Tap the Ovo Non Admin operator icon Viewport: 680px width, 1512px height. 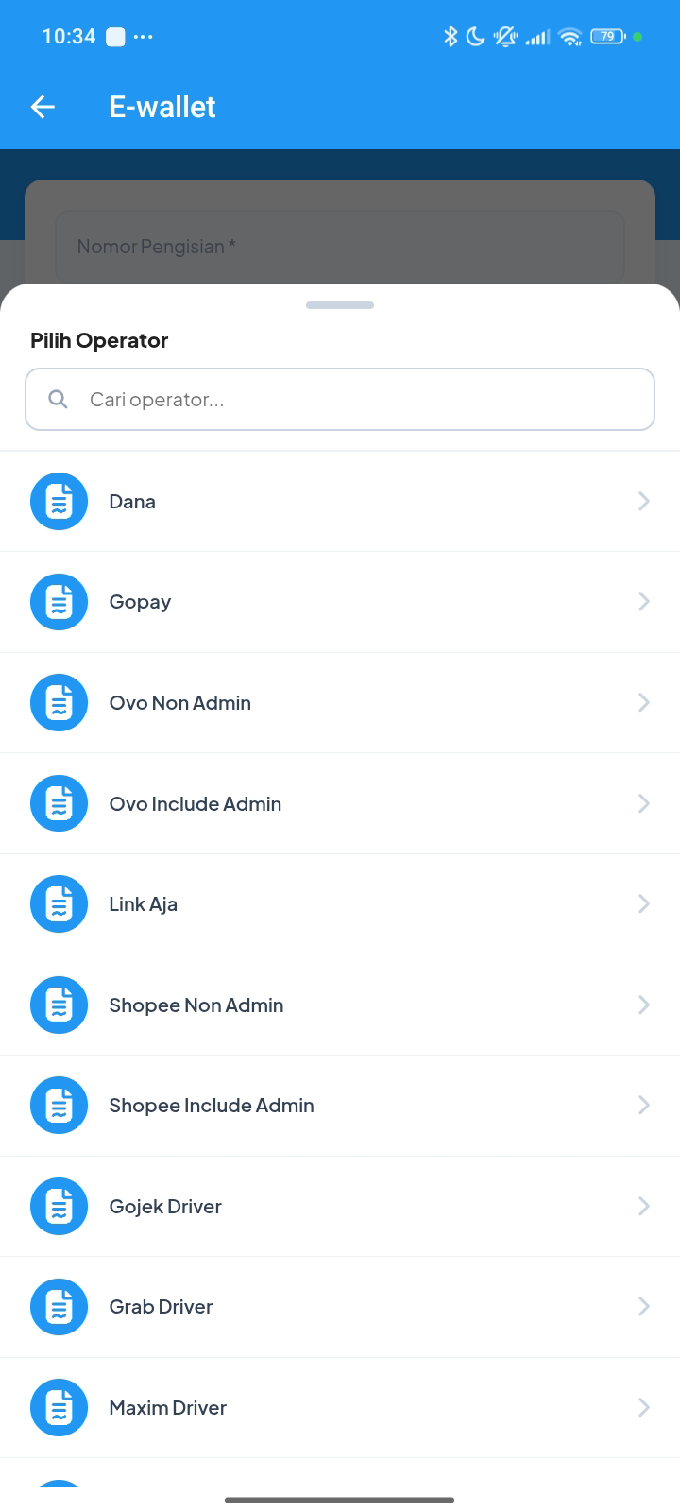point(58,702)
